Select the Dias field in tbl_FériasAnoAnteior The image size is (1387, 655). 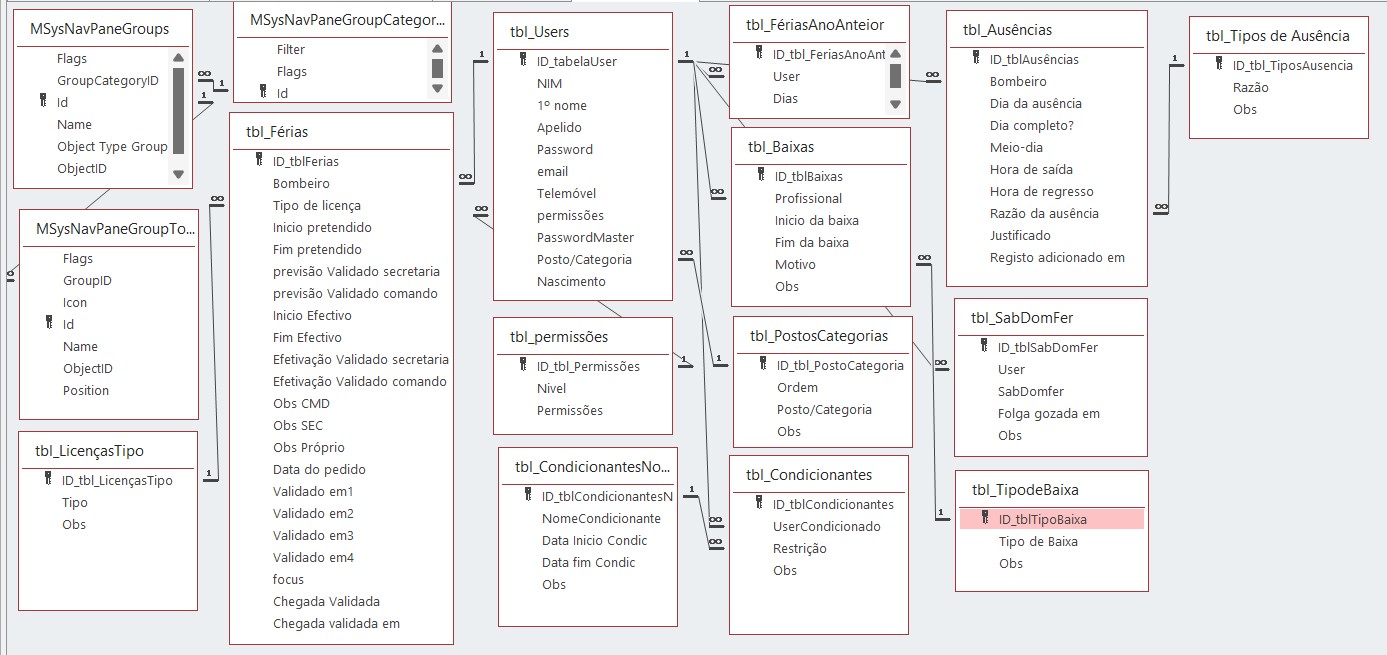(x=785, y=98)
